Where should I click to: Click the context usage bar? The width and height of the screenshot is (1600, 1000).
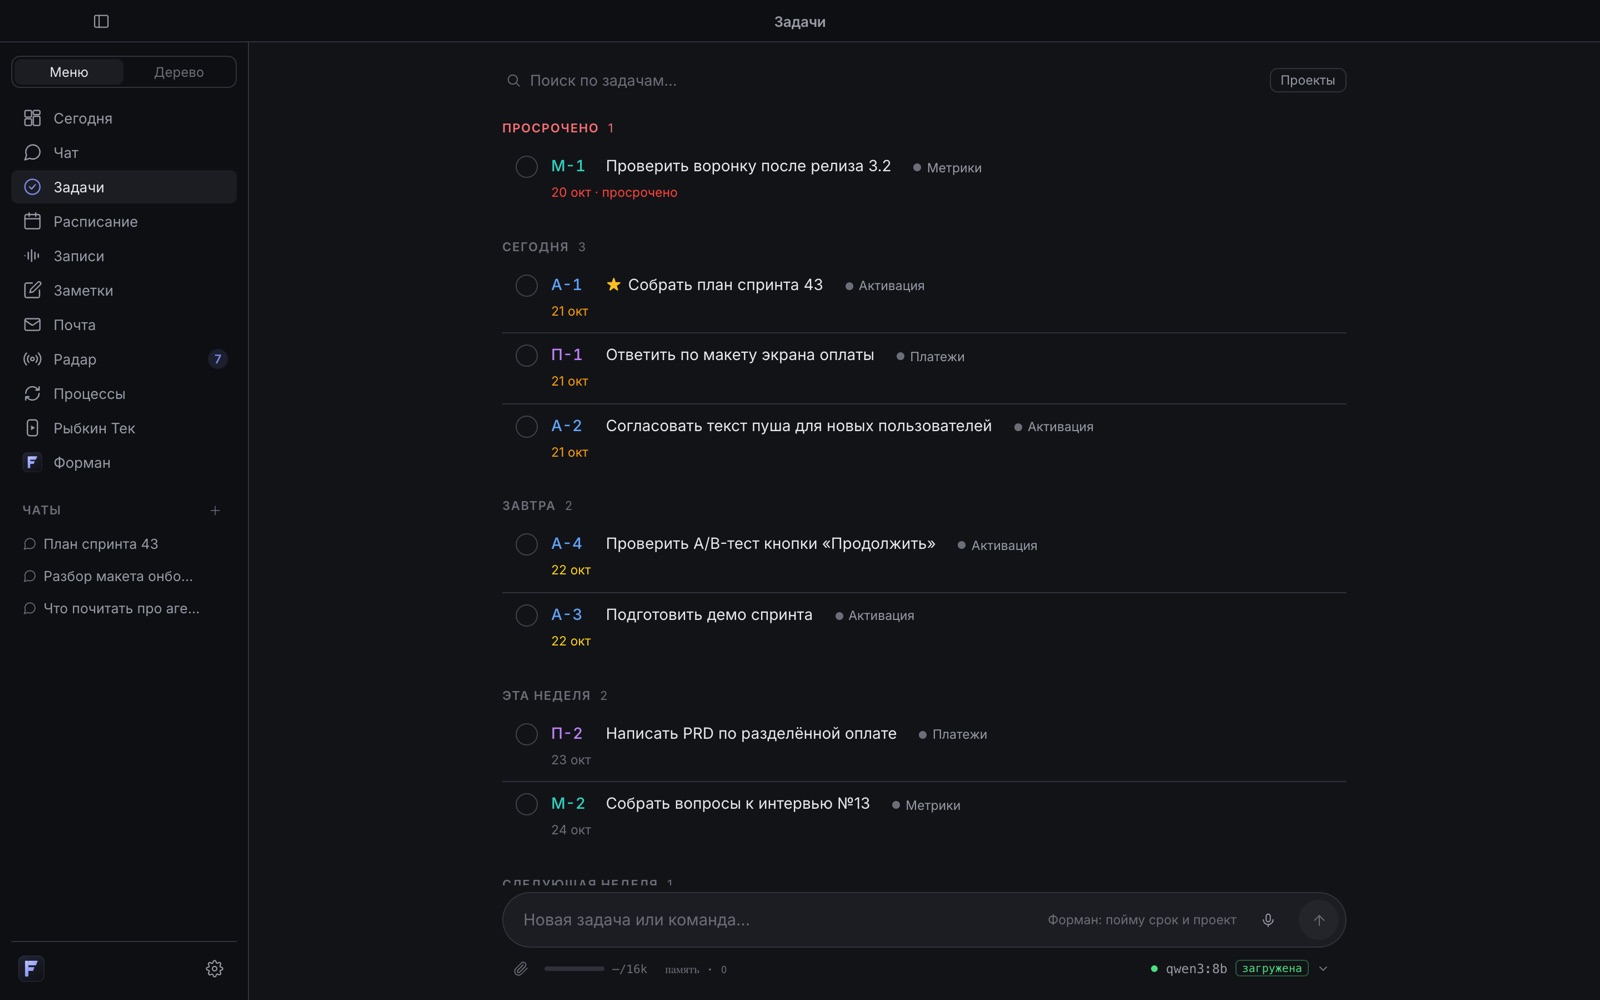pos(574,968)
